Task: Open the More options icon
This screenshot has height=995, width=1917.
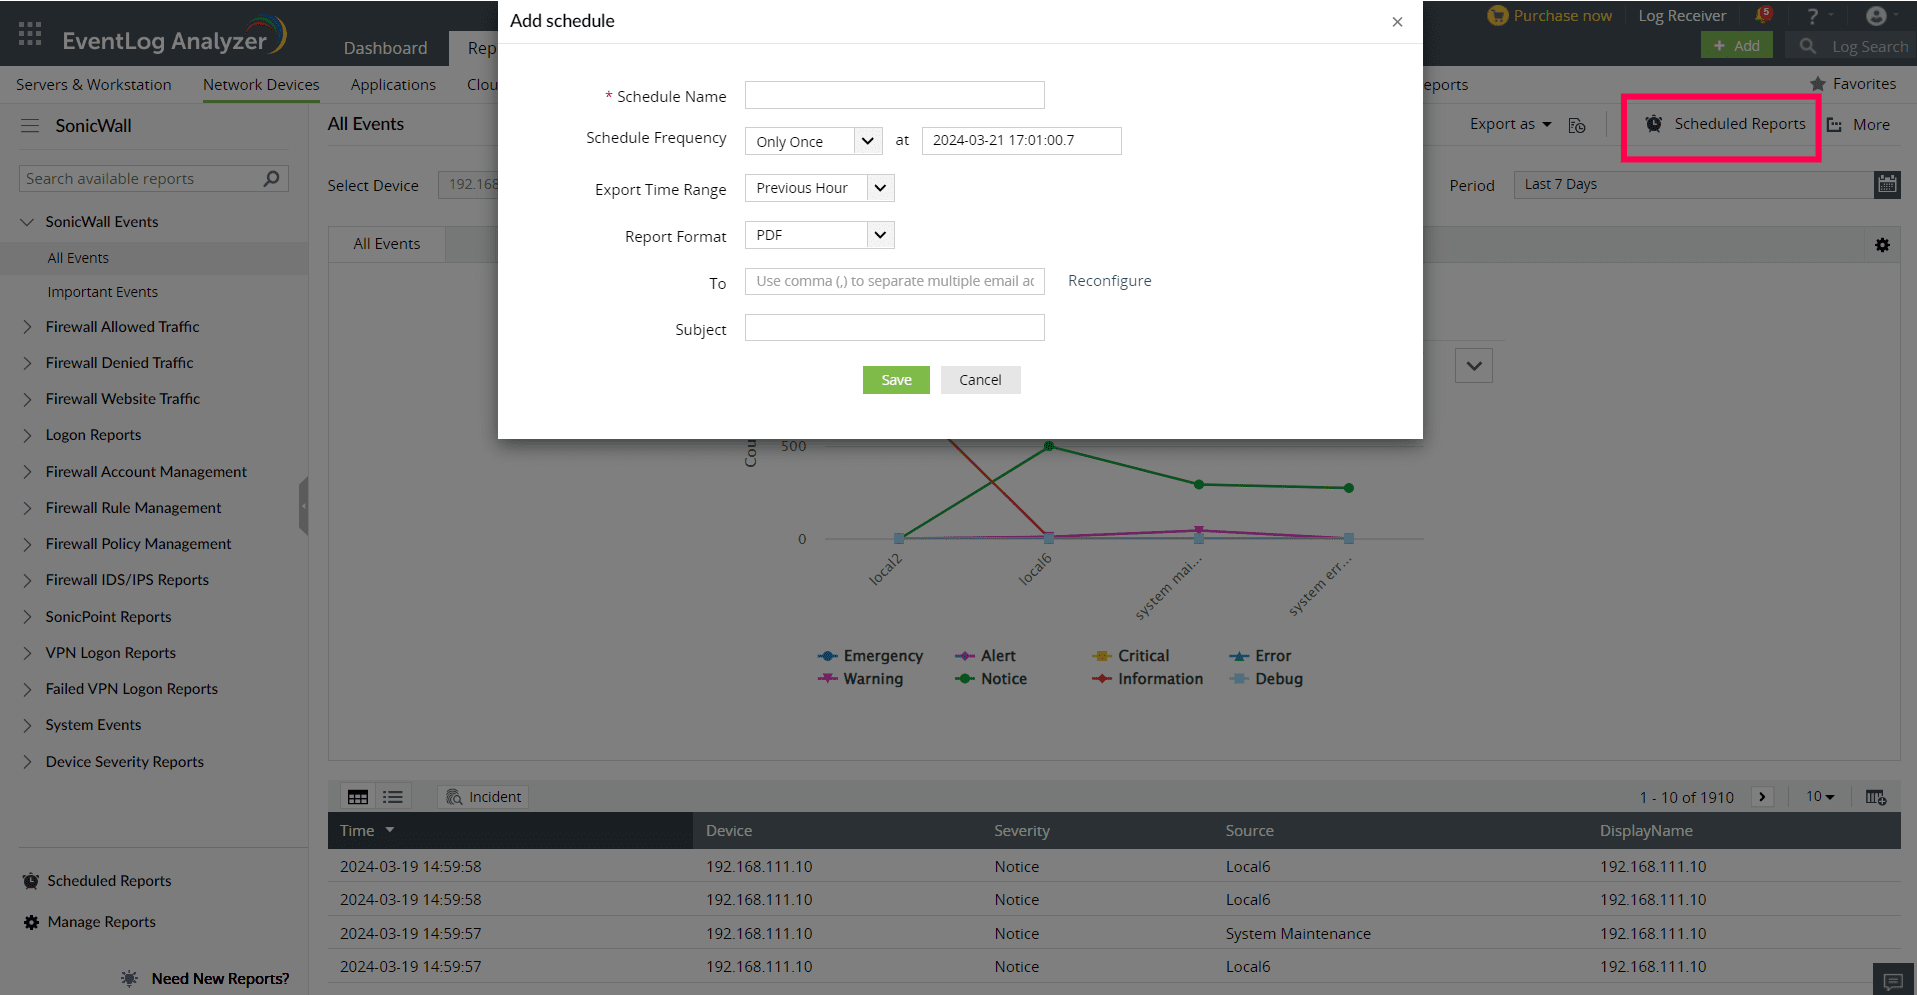Action: [1834, 124]
